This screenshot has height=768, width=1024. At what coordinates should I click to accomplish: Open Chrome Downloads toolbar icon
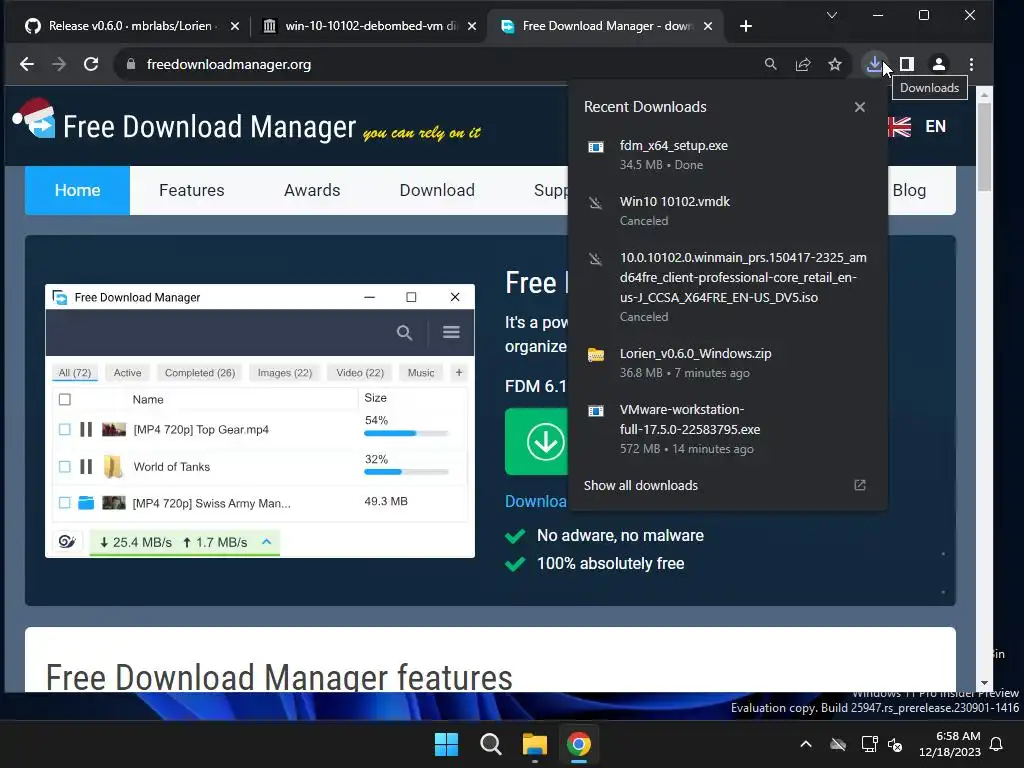tap(874, 64)
